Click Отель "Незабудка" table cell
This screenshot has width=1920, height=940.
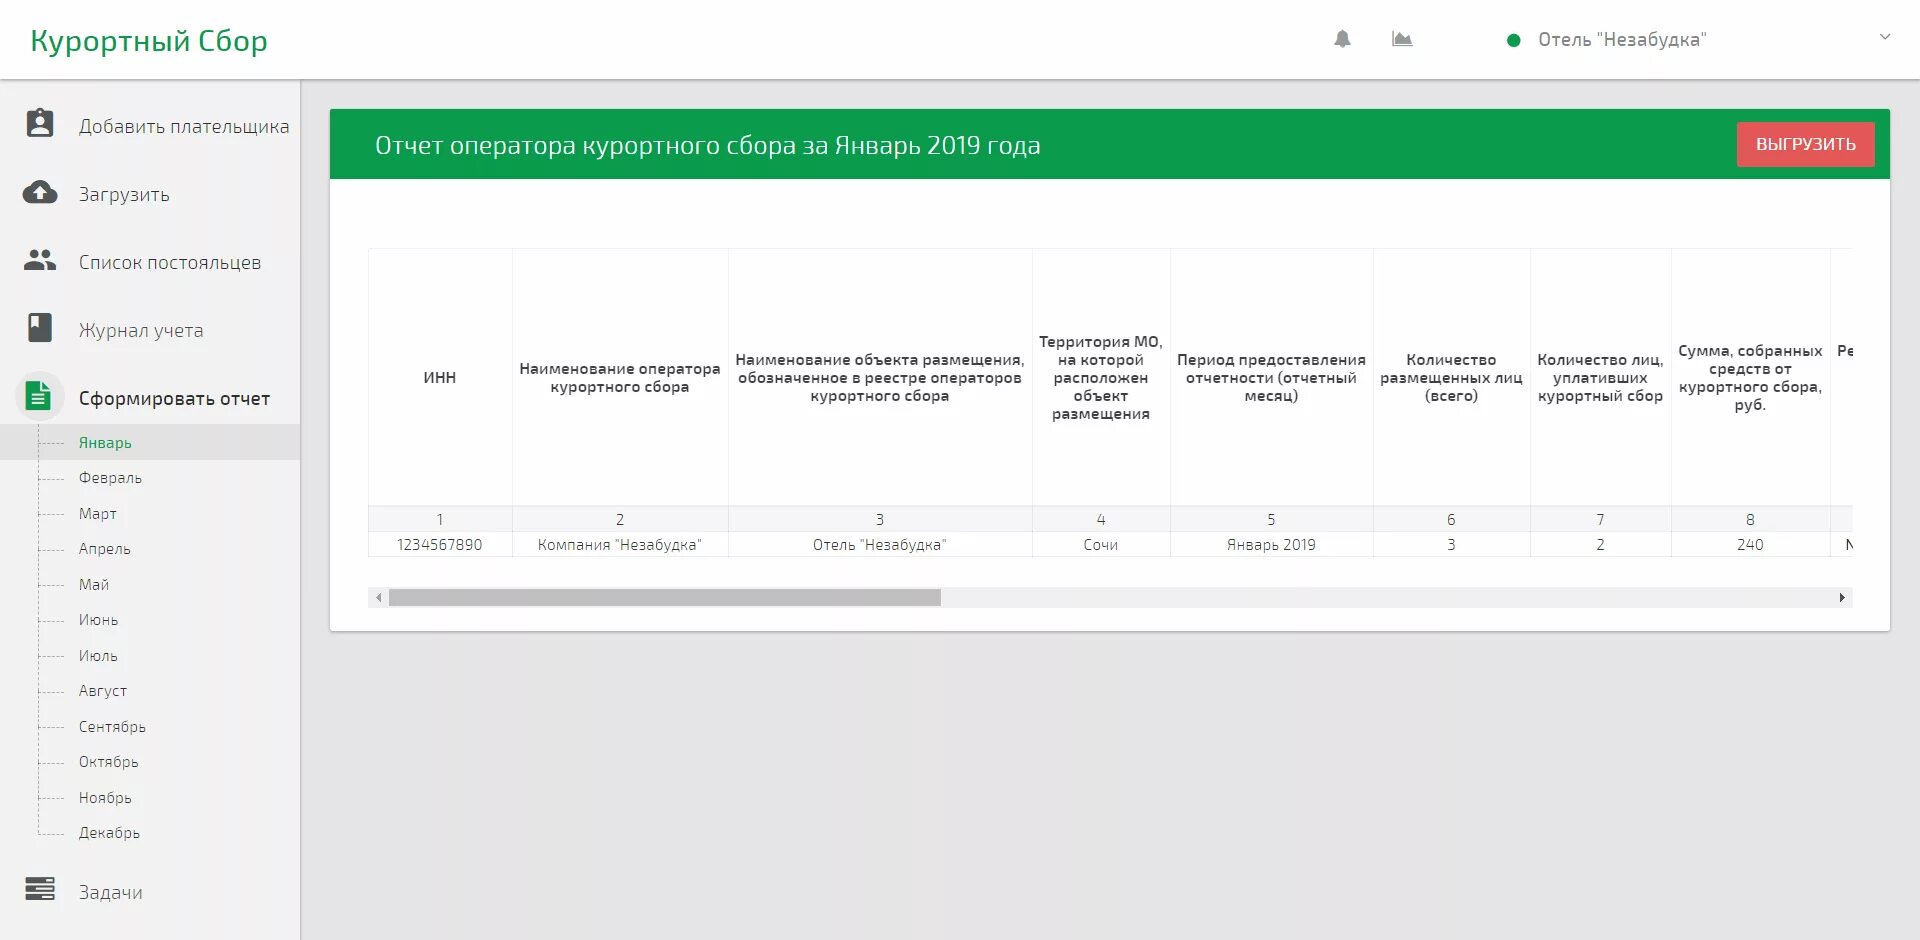[880, 544]
